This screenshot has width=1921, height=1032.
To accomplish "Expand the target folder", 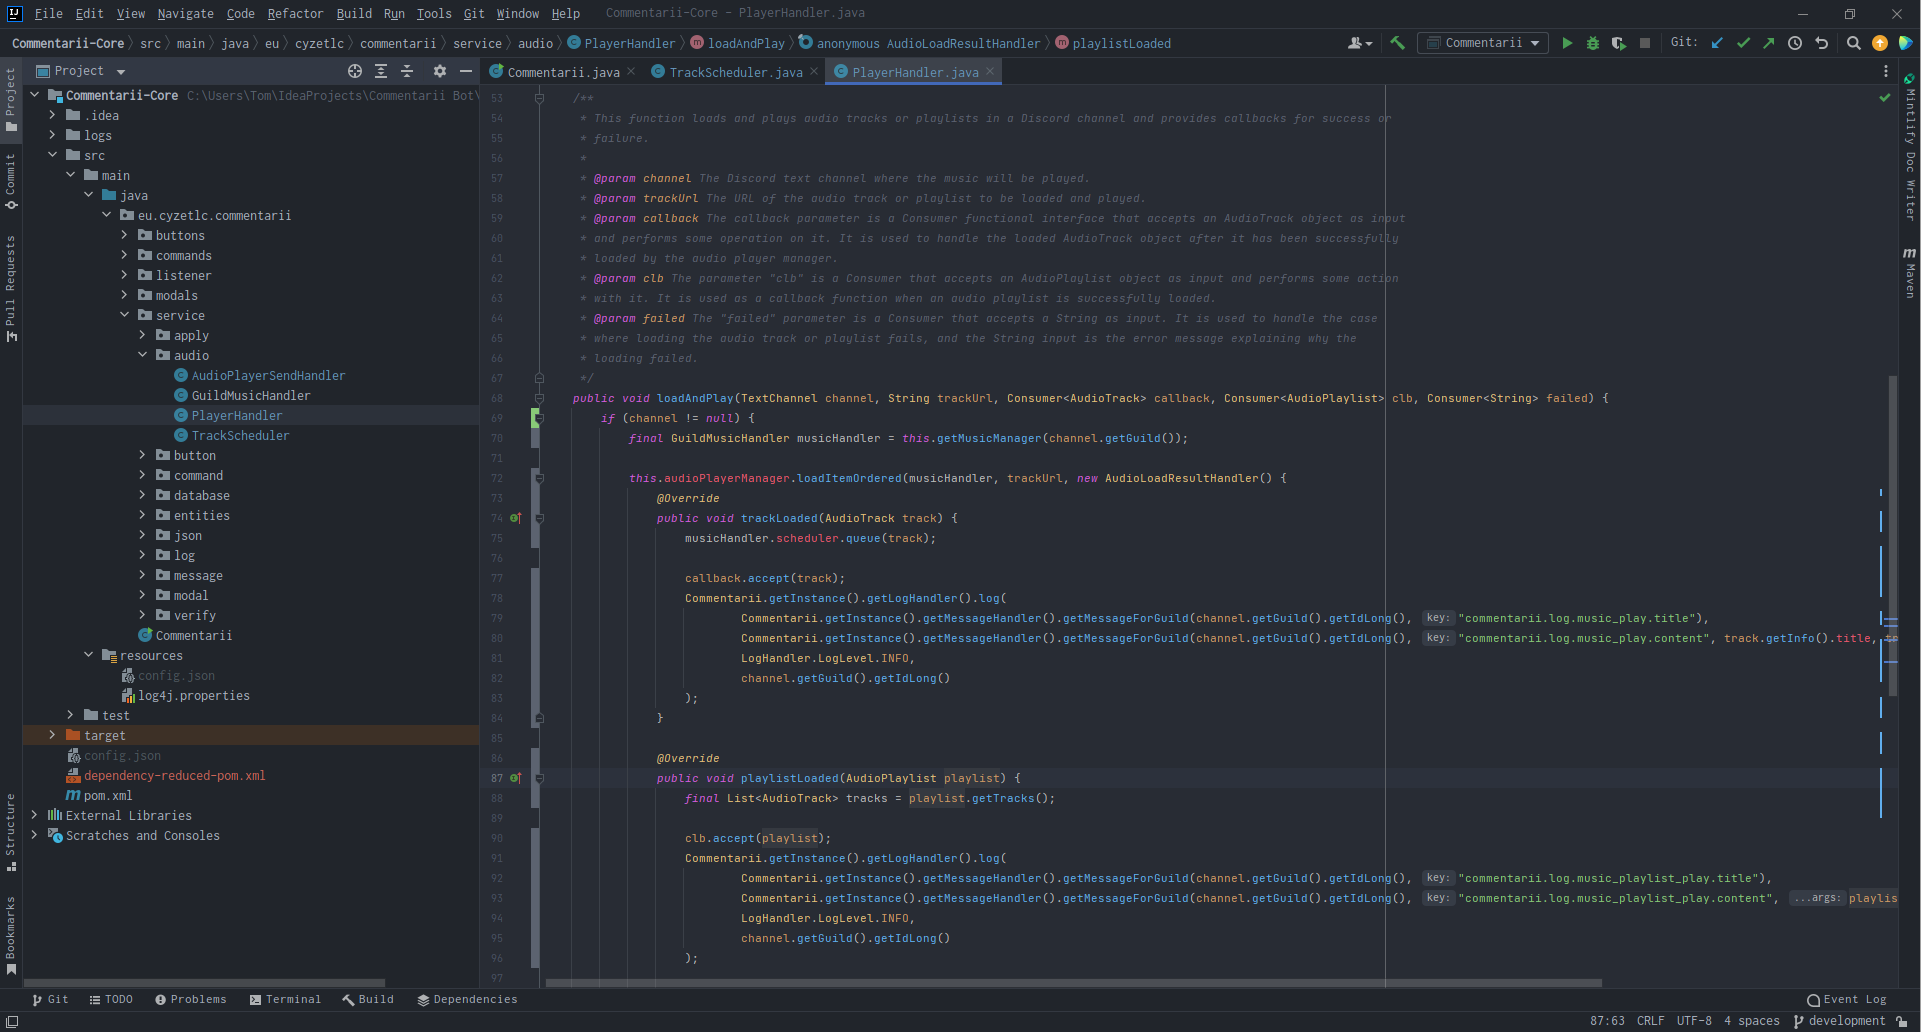I will pos(53,735).
